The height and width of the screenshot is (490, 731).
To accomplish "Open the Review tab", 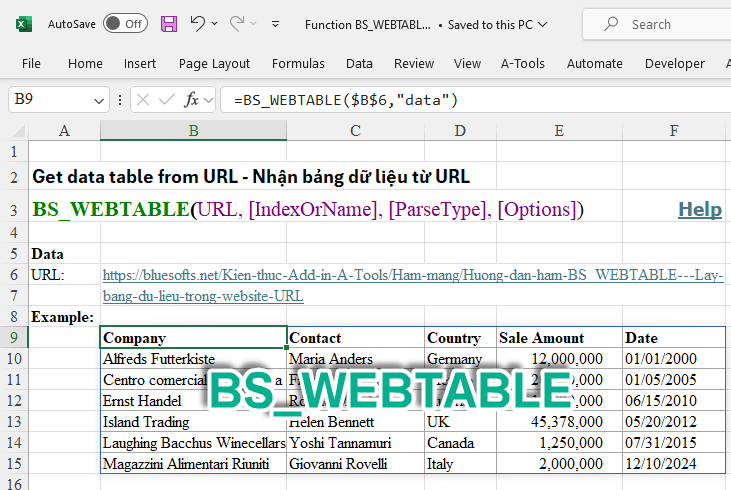I will pyautogui.click(x=414, y=63).
